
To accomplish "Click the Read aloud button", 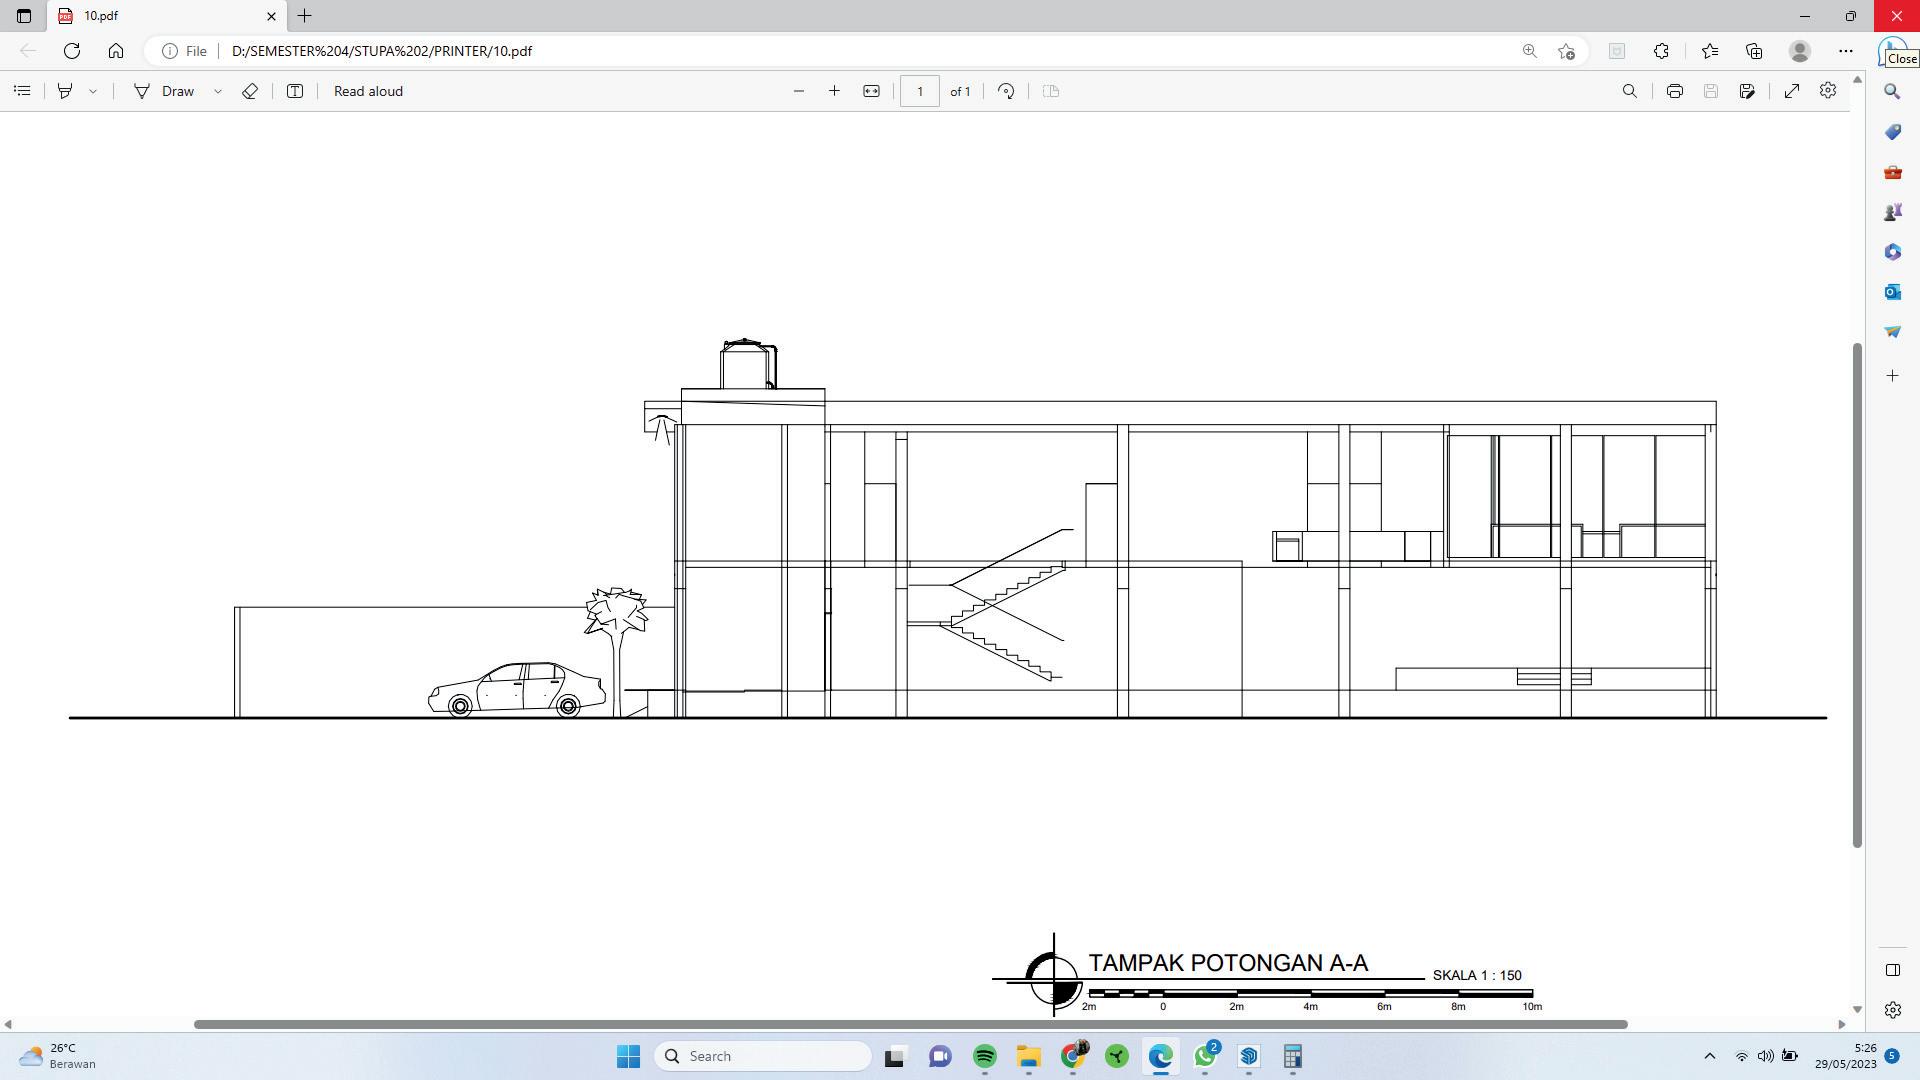I will 368,91.
